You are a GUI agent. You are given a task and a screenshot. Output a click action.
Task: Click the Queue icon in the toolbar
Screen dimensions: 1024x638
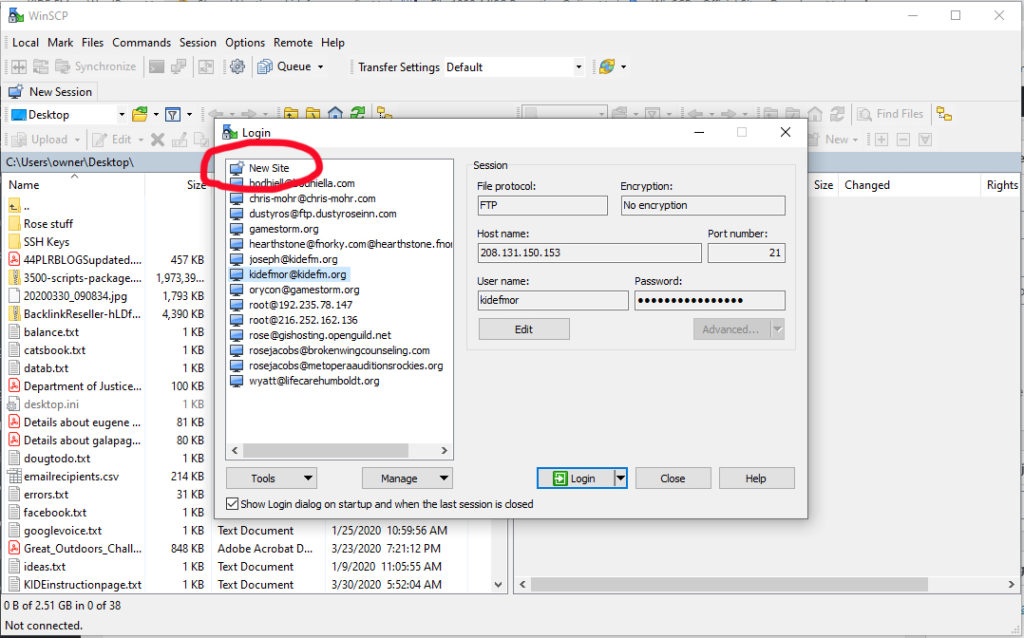(x=264, y=67)
